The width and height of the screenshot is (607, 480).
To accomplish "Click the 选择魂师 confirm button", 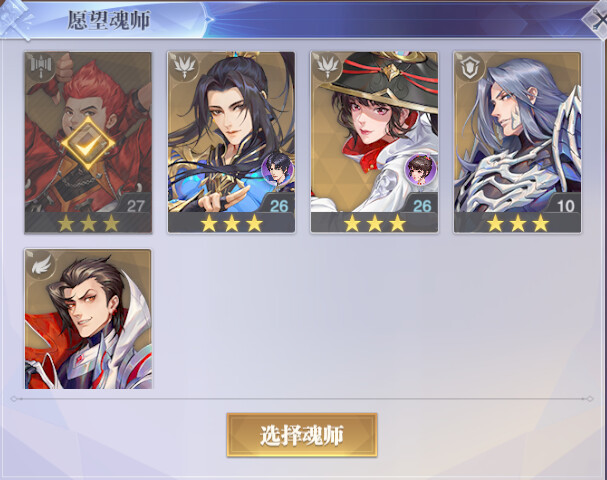I will coord(302,435).
